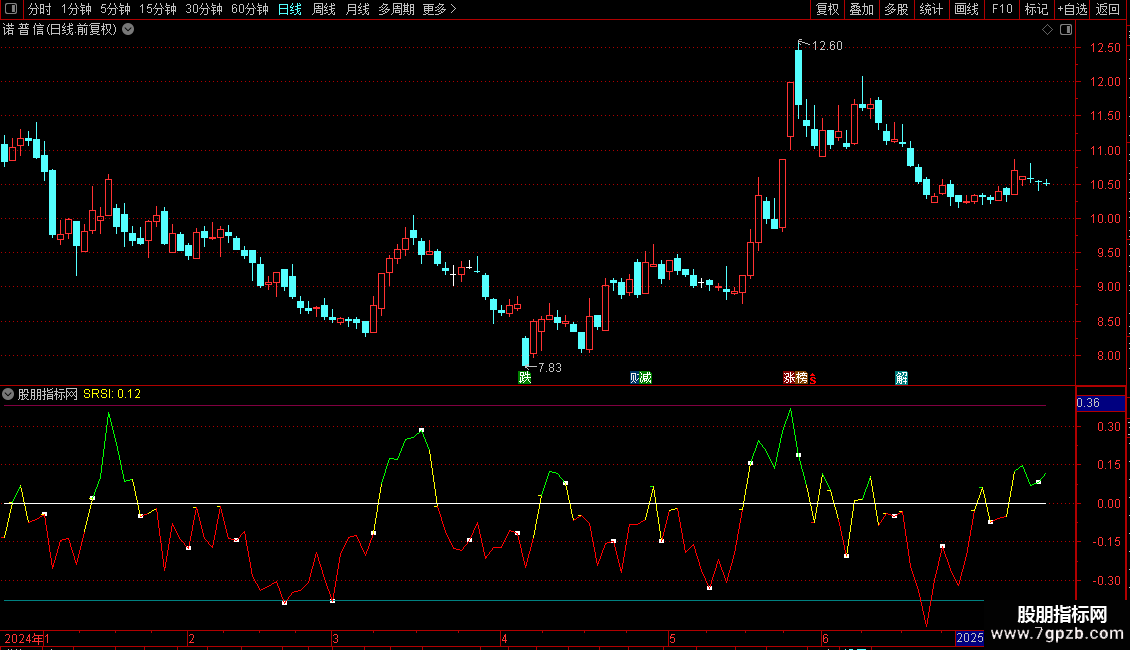Click the green 跌 event marker
The height and width of the screenshot is (650, 1130).
525,378
